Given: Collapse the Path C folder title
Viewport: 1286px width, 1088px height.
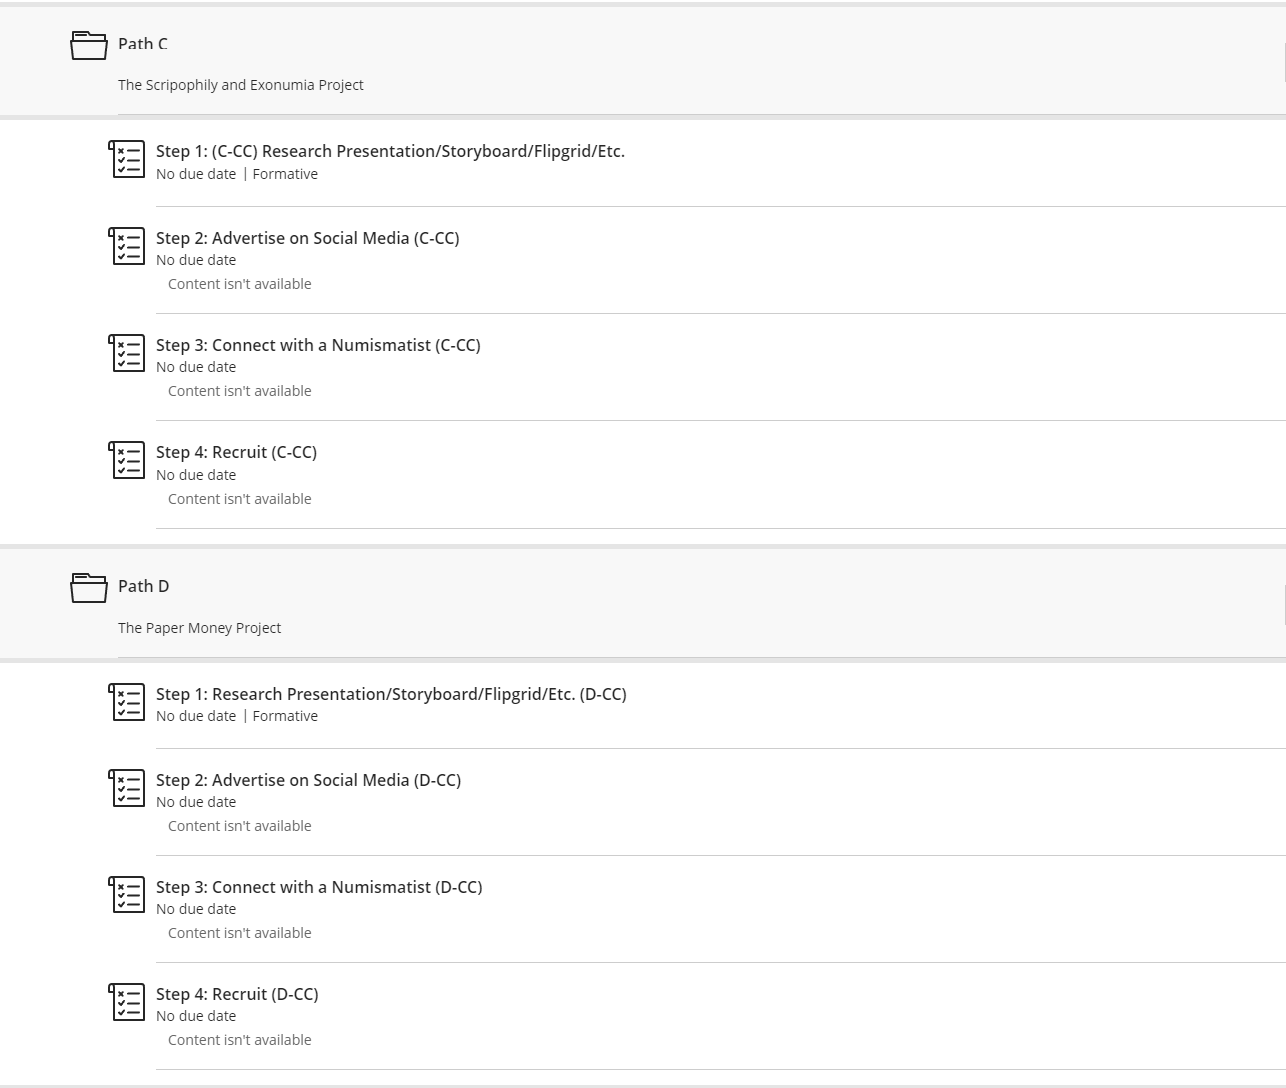Looking at the screenshot, I should [x=143, y=44].
